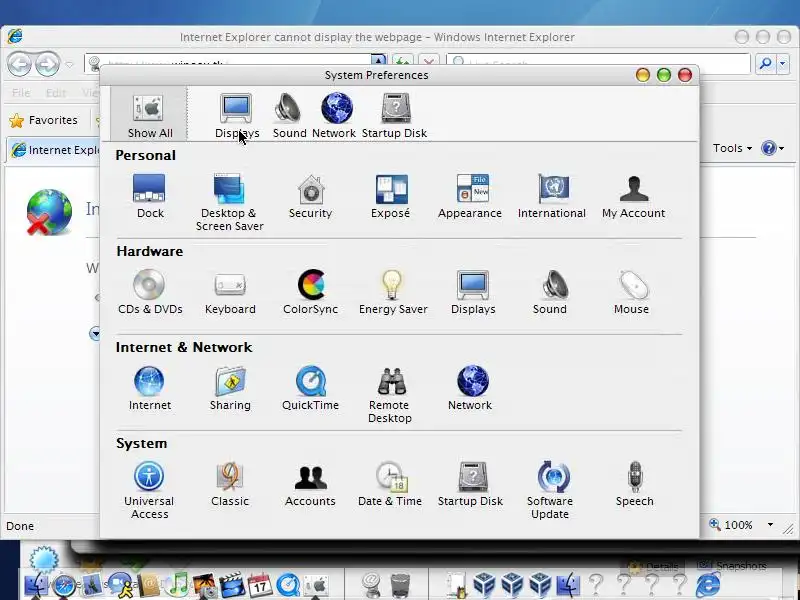
Task: Open CDs & DVDs preferences
Action: coord(150,292)
